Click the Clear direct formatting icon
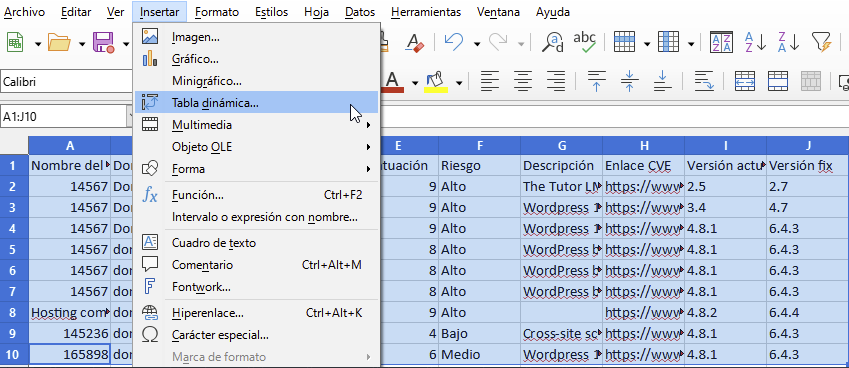The height and width of the screenshot is (368, 849). tap(416, 42)
